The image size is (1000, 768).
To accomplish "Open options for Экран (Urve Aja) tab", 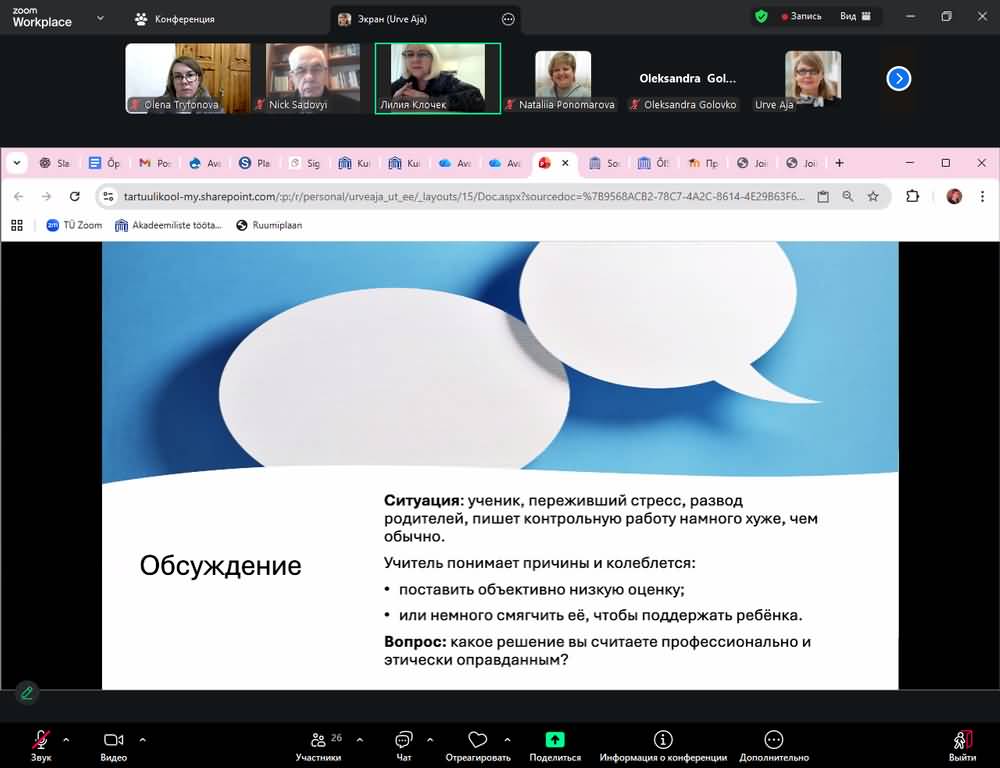I will pos(508,19).
